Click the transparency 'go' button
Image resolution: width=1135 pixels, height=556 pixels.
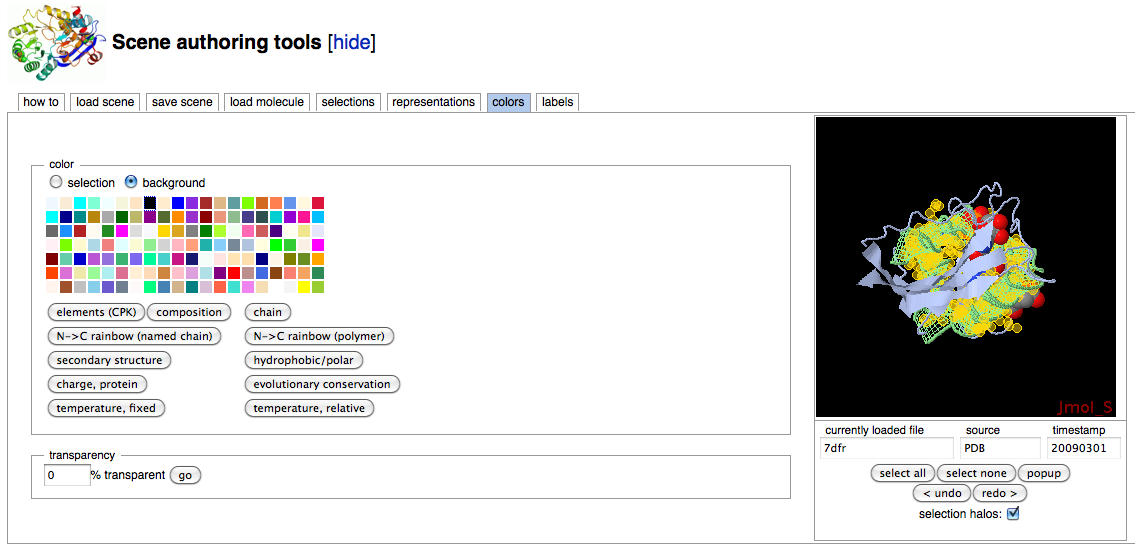[x=185, y=475]
